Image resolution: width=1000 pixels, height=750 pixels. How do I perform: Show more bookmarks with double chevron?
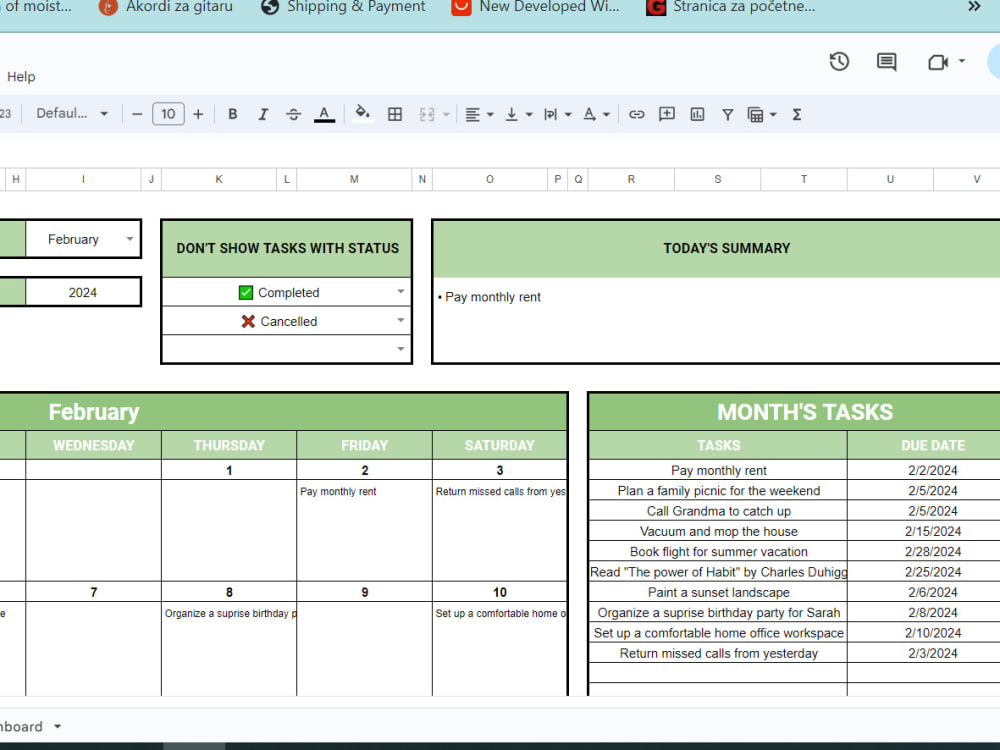(x=974, y=6)
